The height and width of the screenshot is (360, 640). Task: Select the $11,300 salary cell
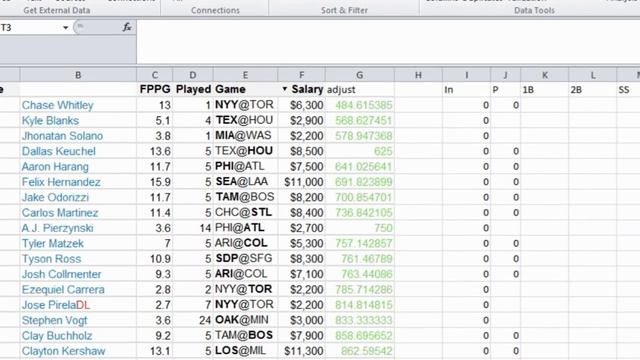pyautogui.click(x=302, y=351)
